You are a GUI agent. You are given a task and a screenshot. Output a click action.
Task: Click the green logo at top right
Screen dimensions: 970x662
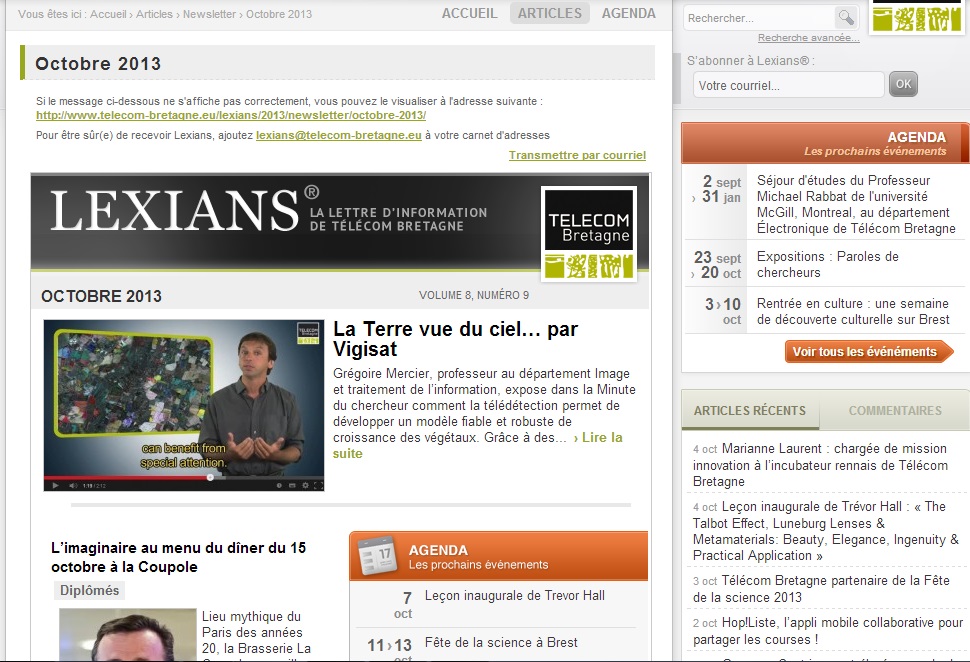click(x=918, y=16)
